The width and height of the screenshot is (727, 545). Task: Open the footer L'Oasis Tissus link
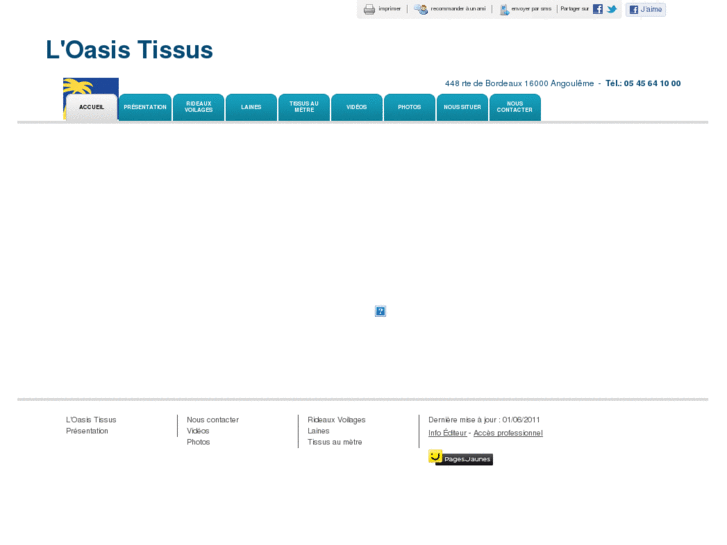(x=91, y=420)
